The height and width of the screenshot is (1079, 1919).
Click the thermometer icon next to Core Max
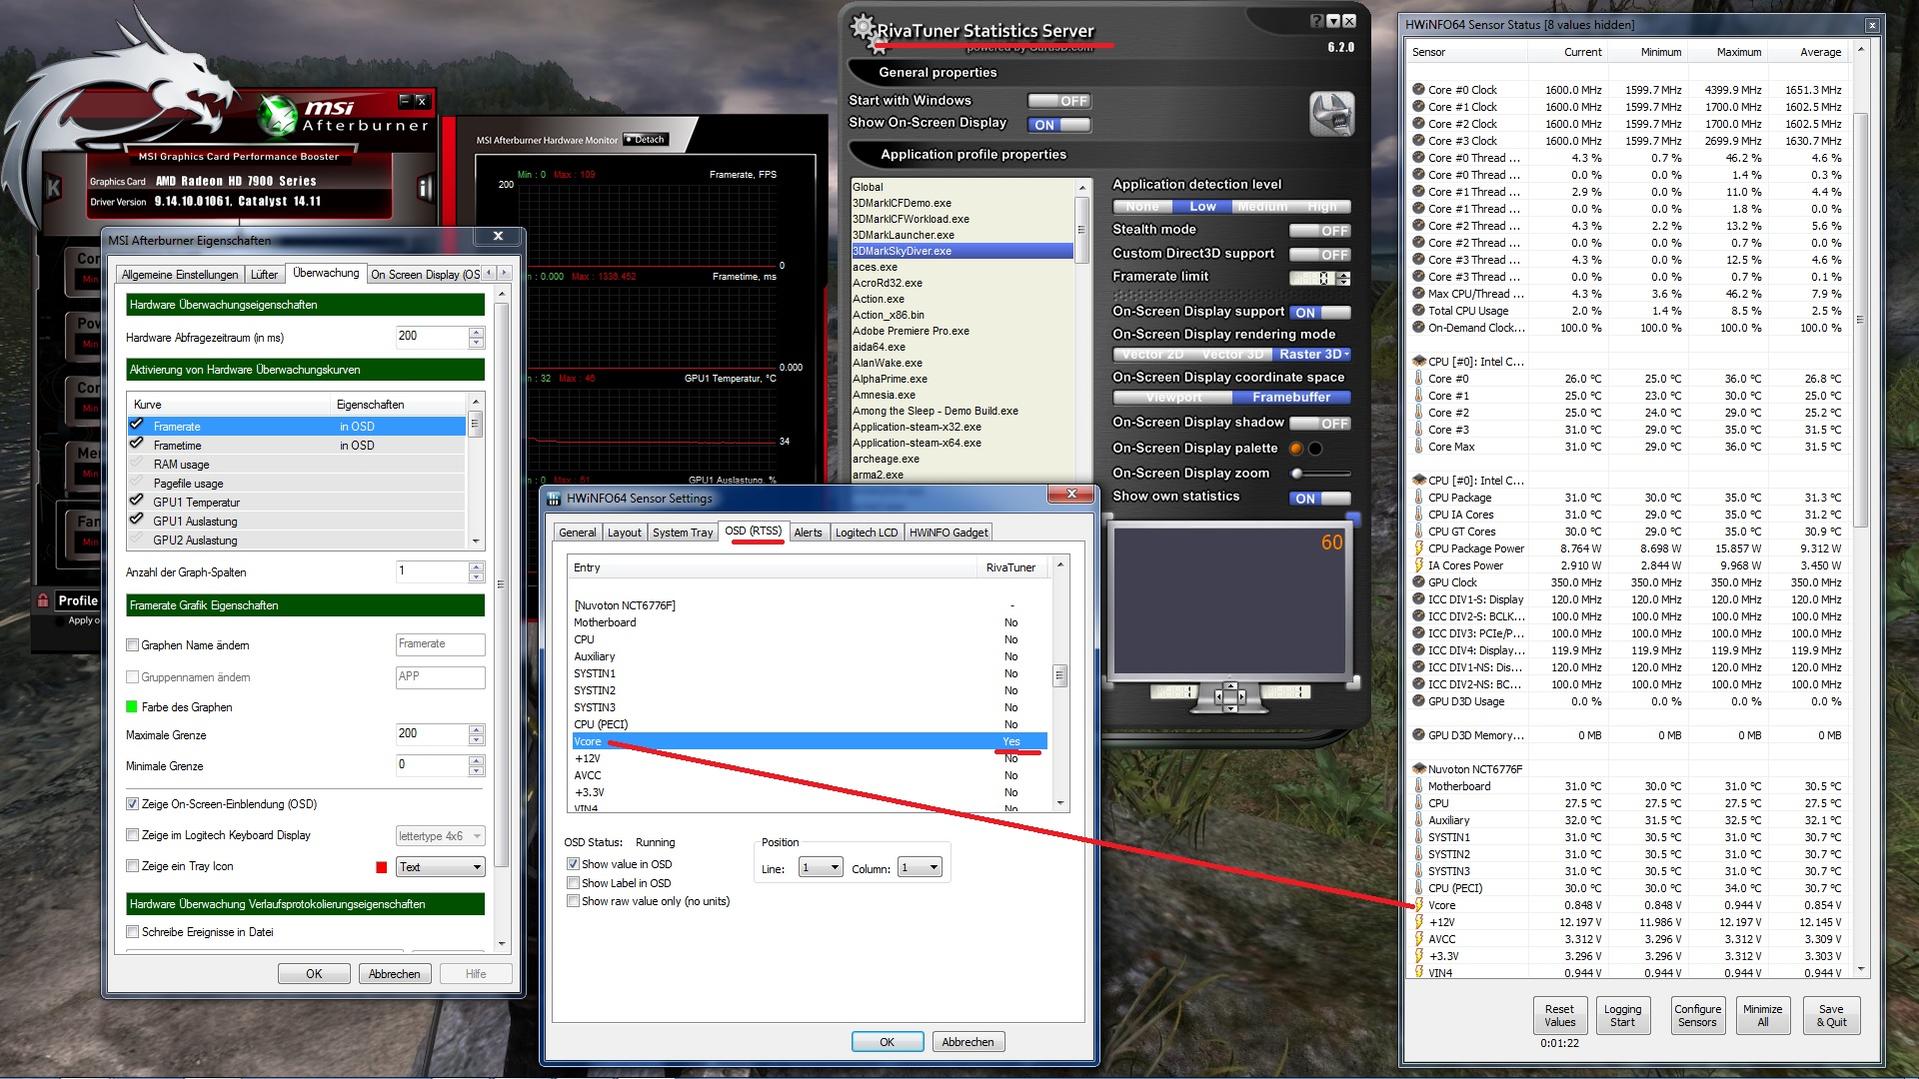tap(1418, 446)
